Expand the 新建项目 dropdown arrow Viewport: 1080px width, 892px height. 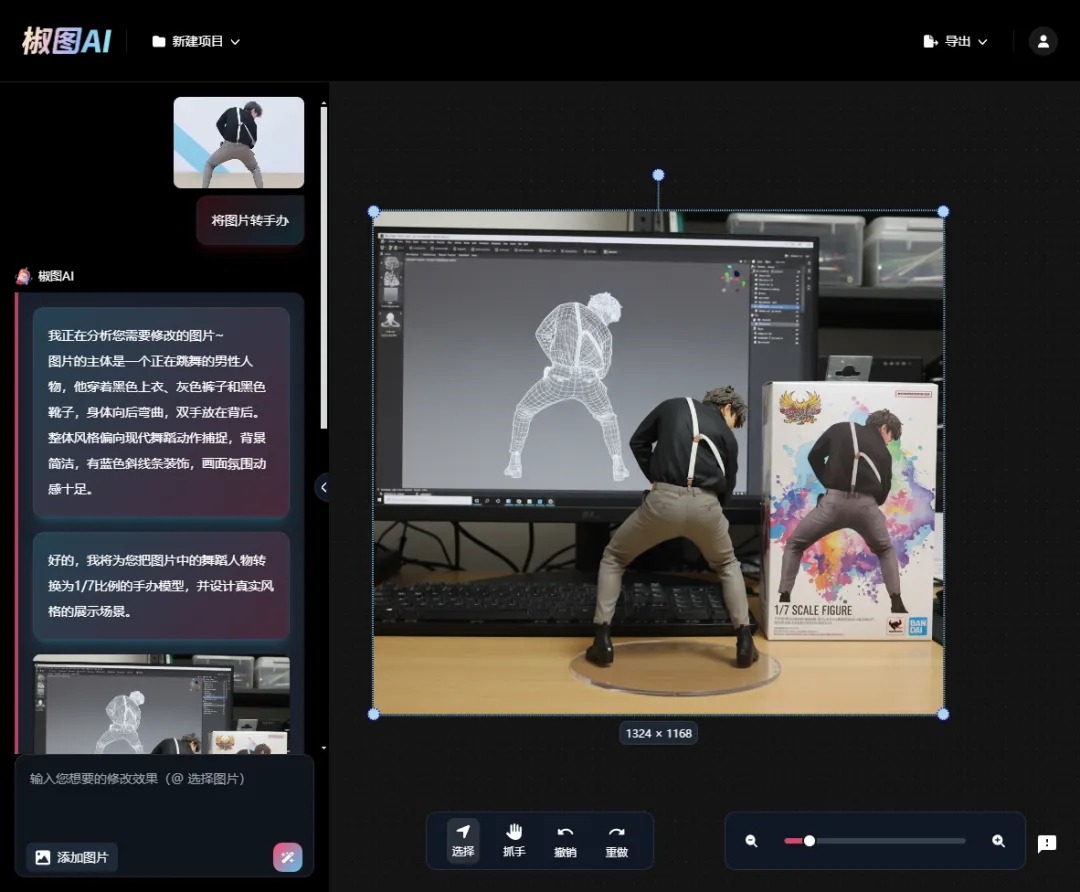click(235, 42)
